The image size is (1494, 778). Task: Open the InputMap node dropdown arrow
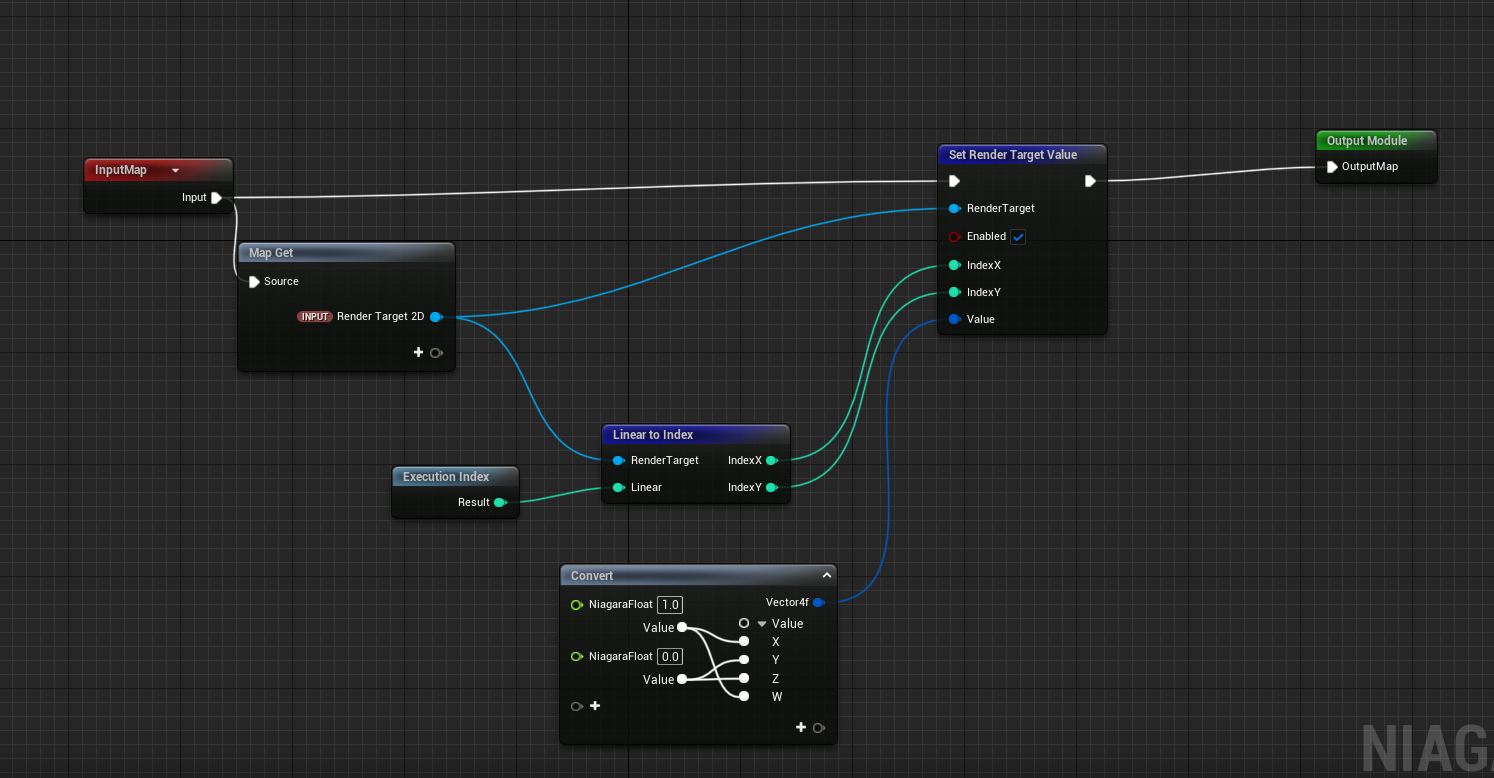point(176,171)
